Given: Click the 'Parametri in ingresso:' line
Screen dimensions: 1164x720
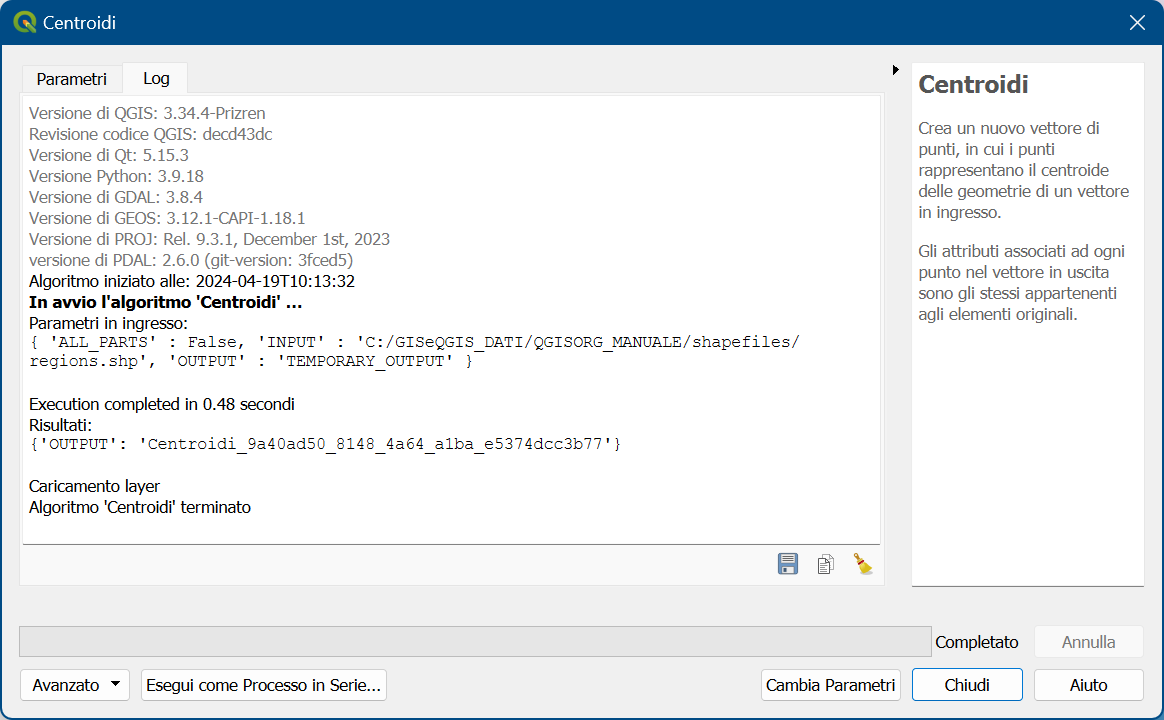Looking at the screenshot, I should pos(108,323).
